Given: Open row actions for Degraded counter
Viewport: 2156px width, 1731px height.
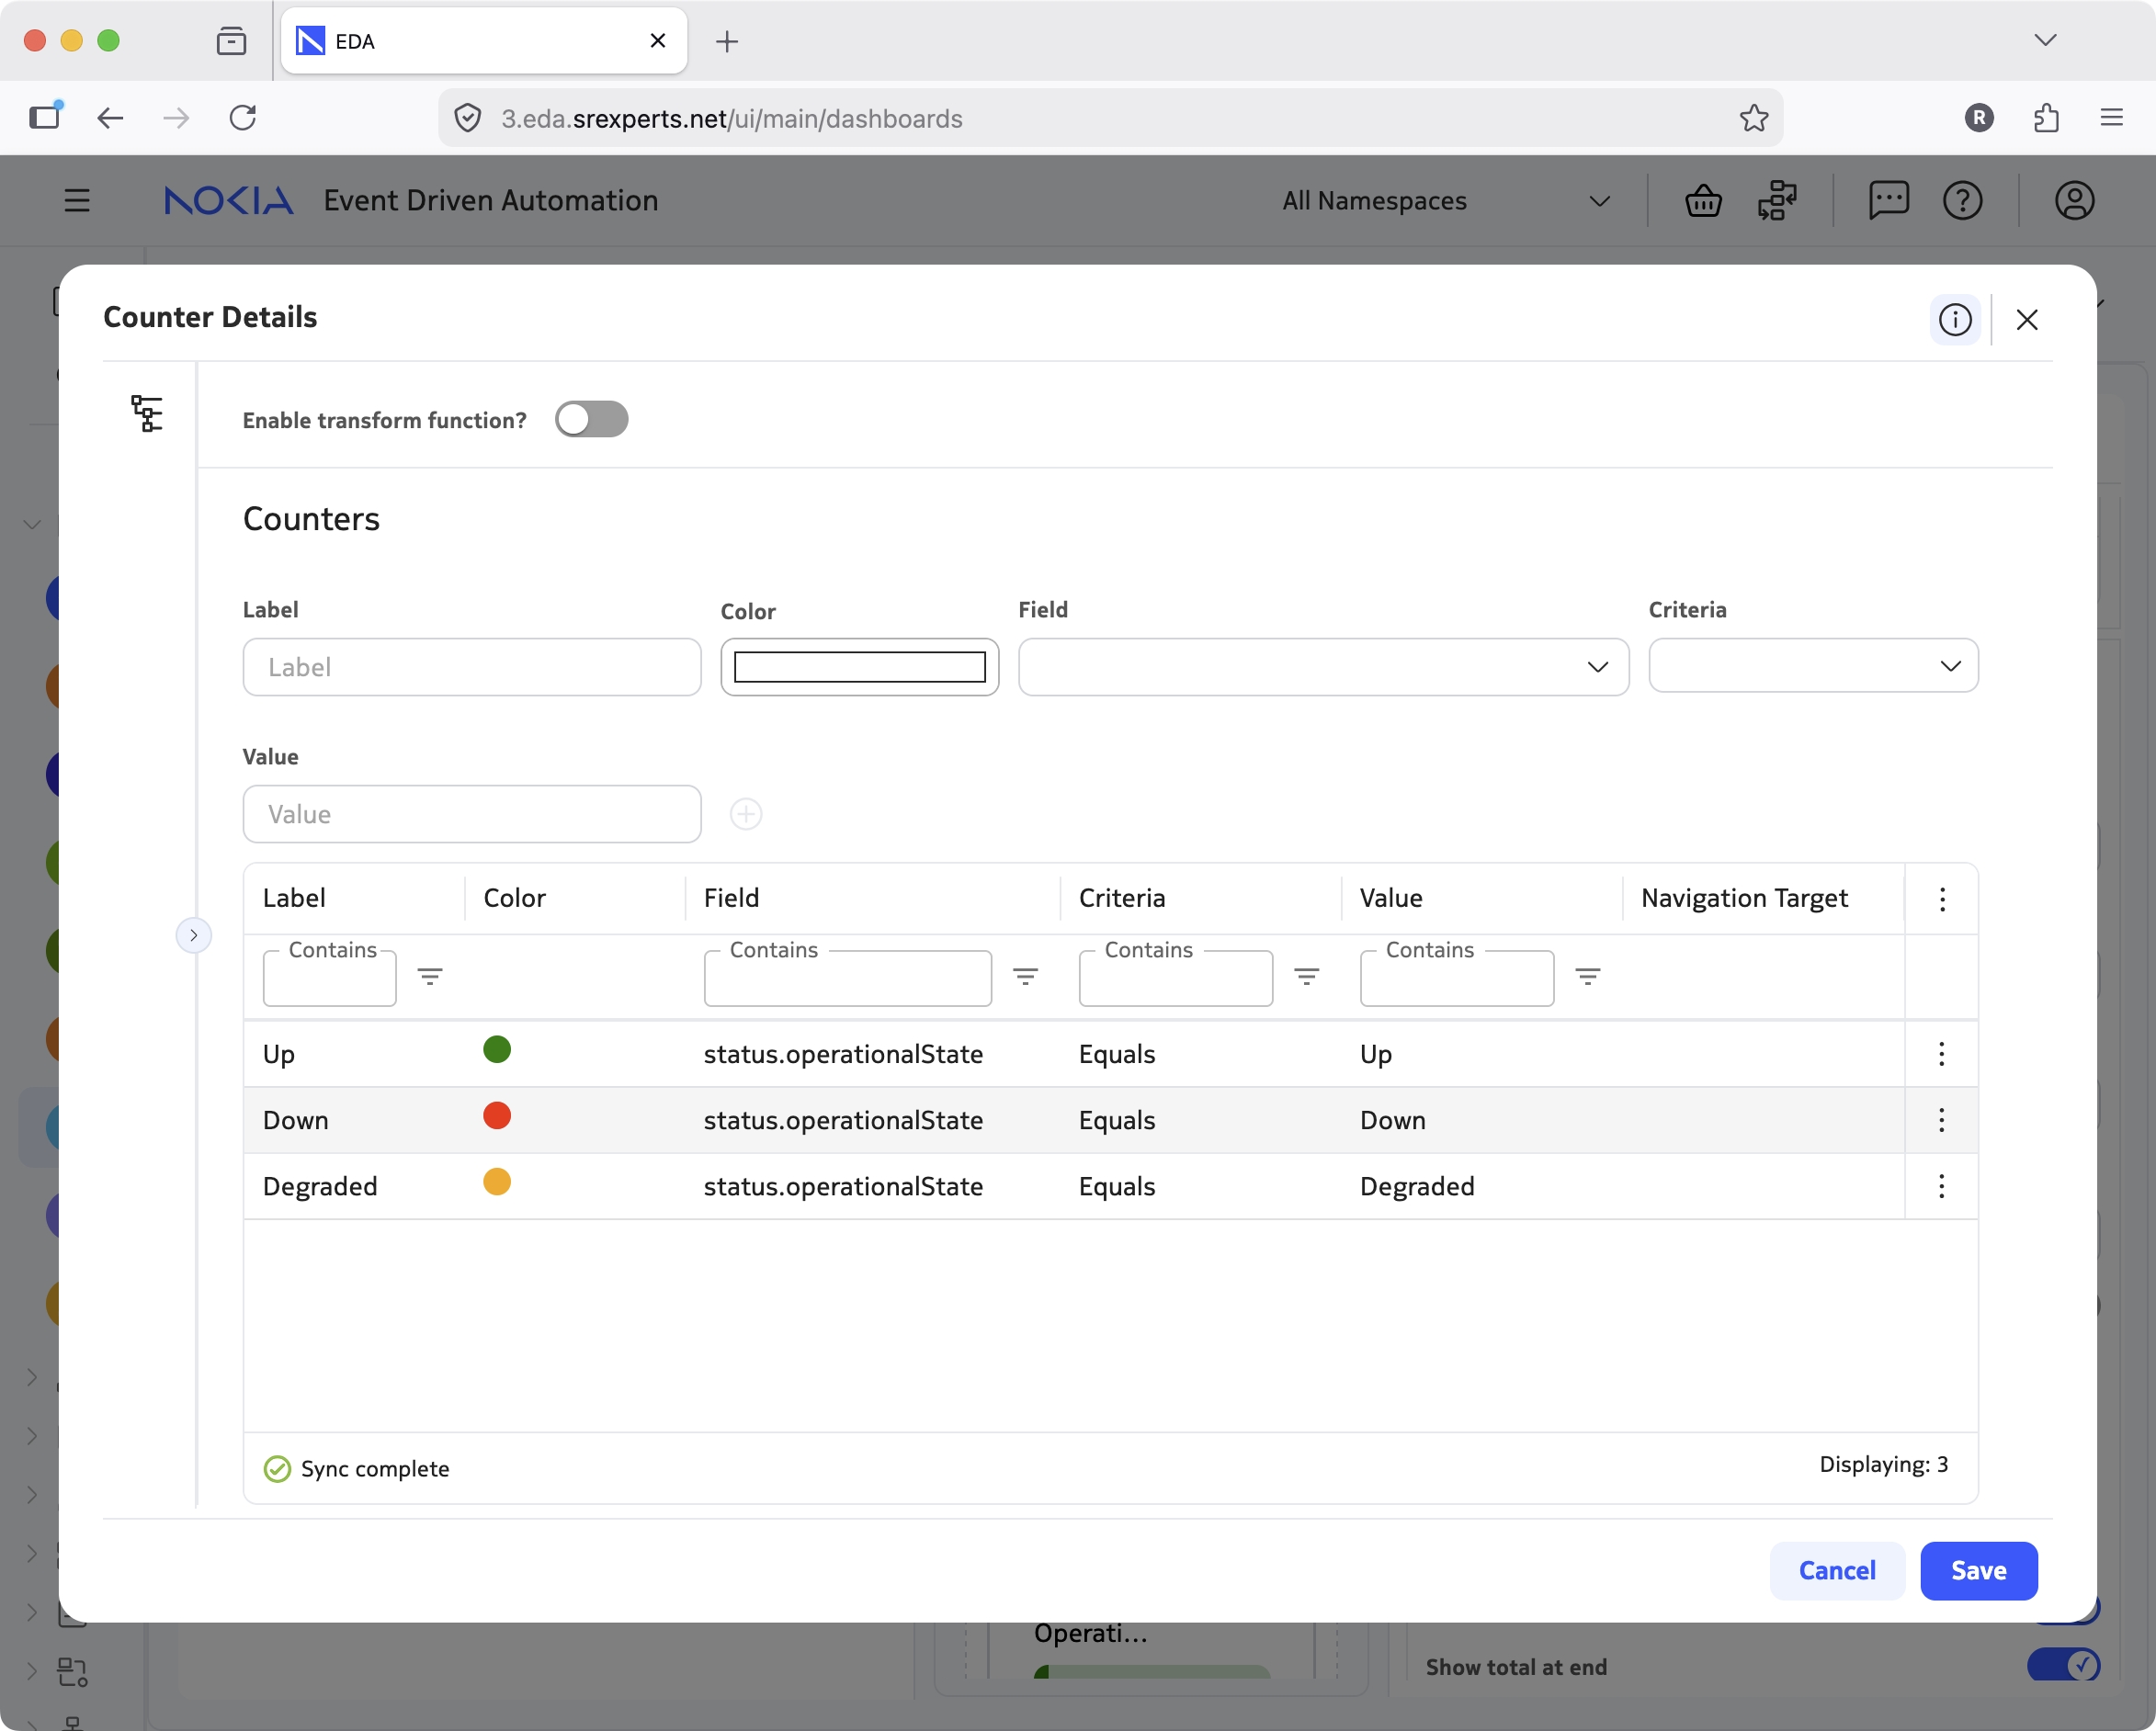Looking at the screenshot, I should (1941, 1186).
